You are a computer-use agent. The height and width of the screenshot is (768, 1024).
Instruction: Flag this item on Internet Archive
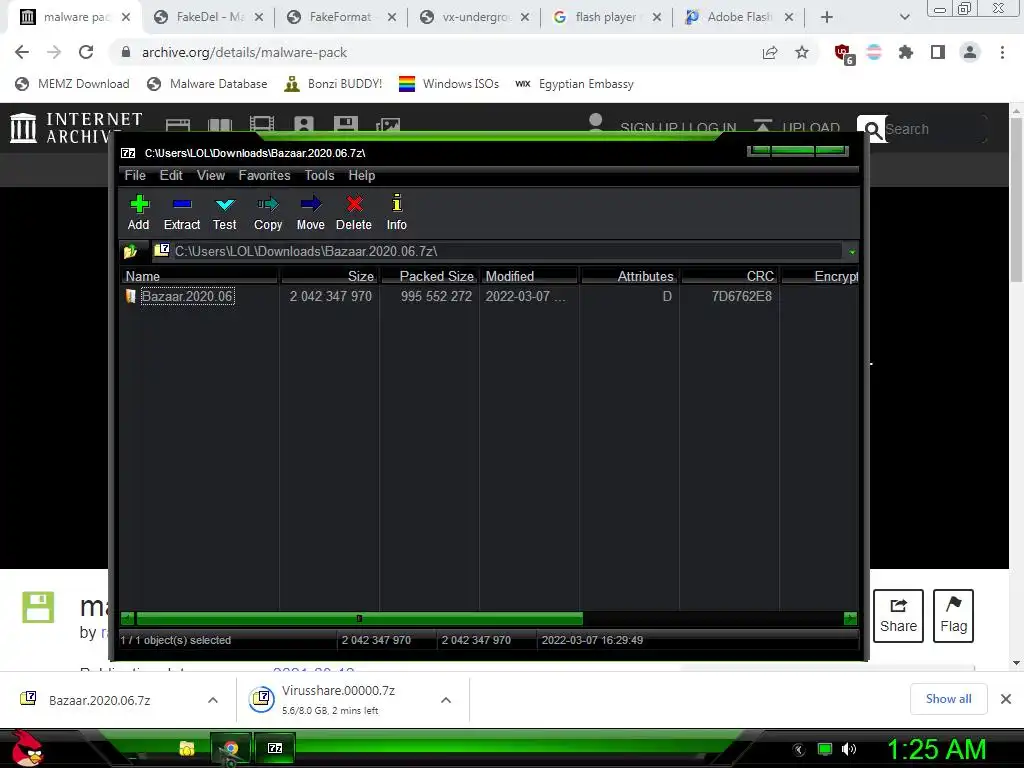953,616
